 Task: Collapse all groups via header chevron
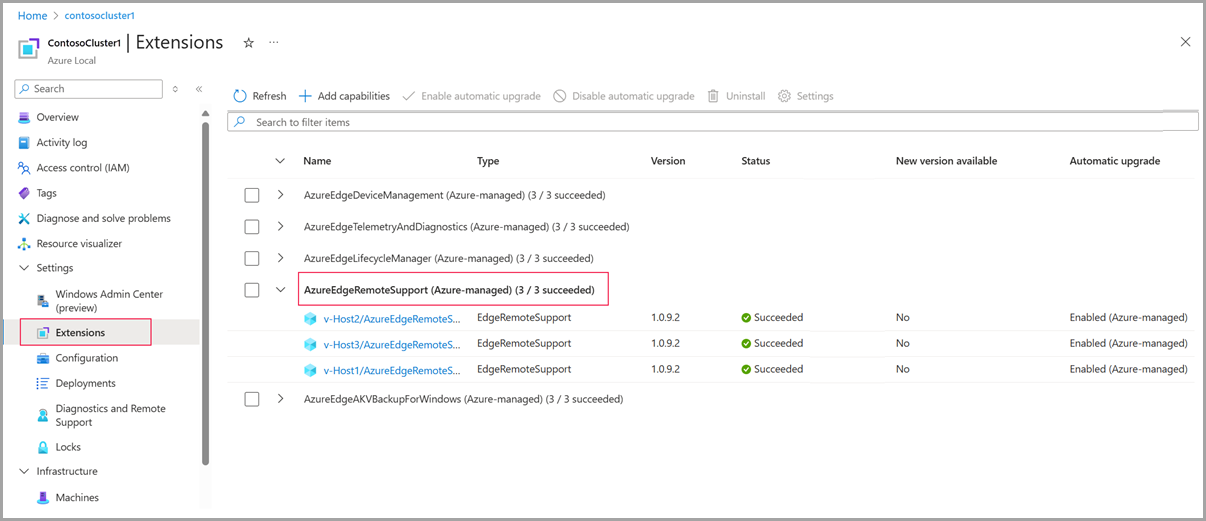click(x=280, y=161)
